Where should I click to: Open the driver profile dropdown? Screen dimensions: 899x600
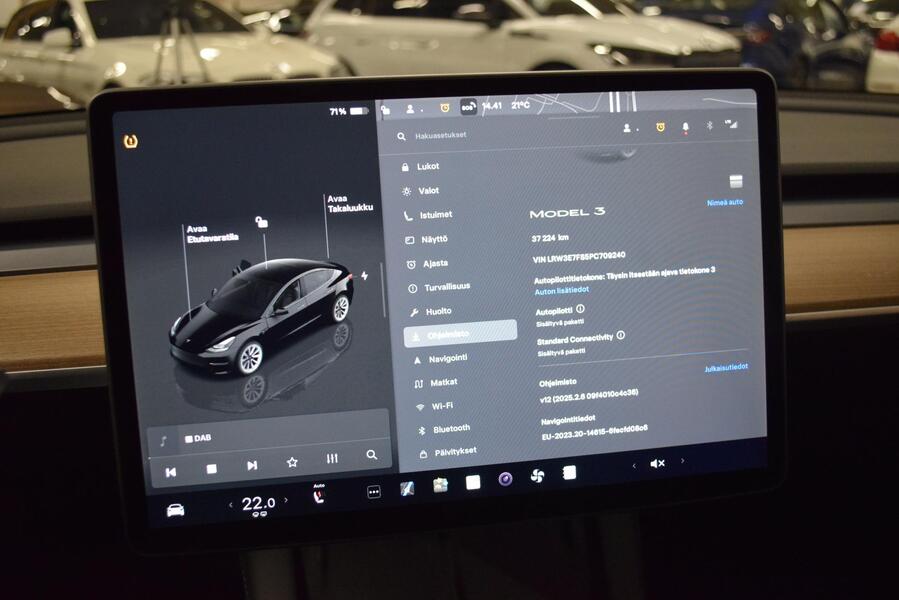(627, 128)
